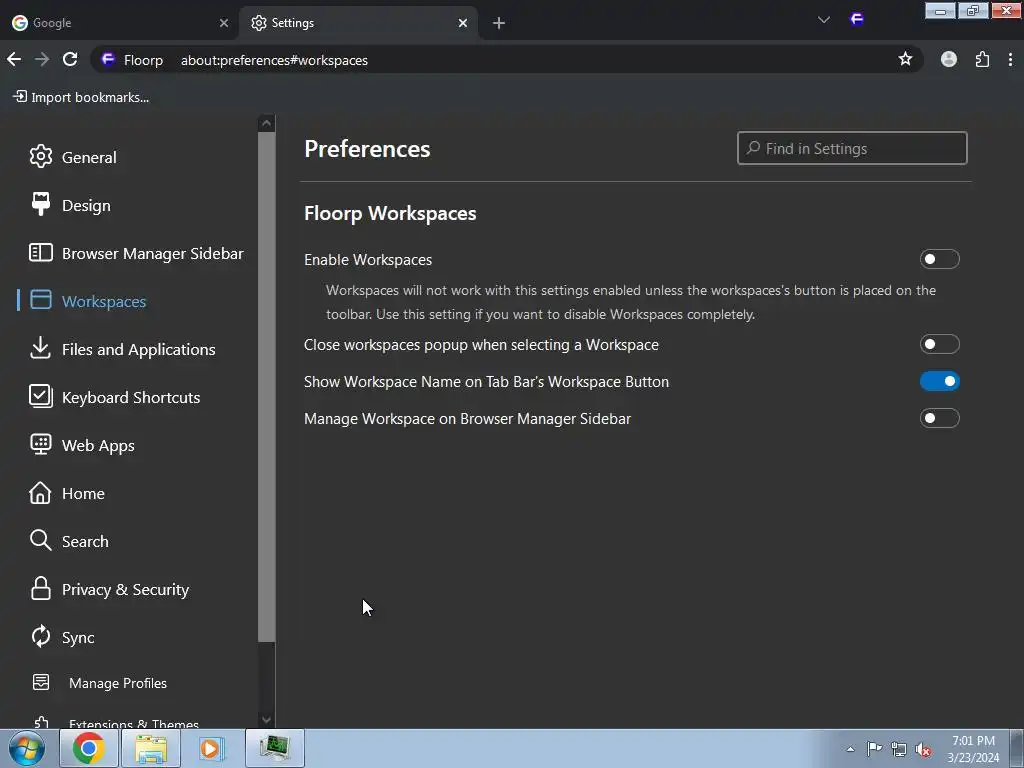Go forward with the forward arrow

(x=42, y=59)
